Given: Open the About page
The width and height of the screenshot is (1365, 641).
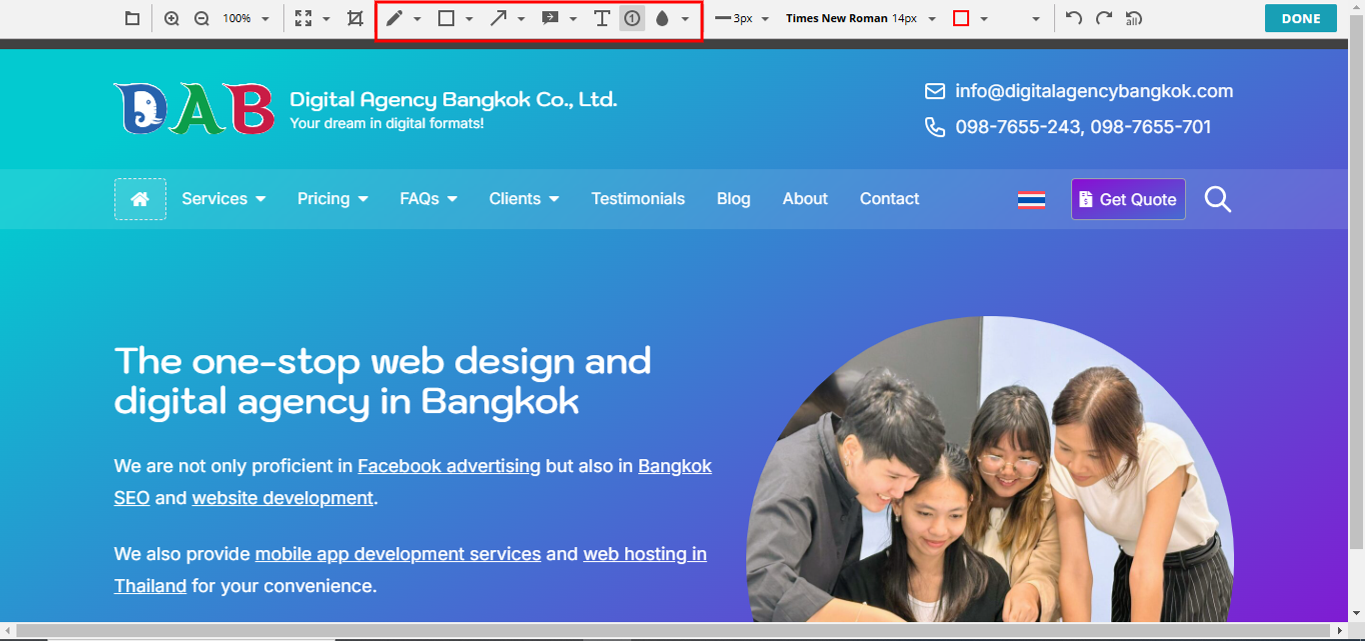Looking at the screenshot, I should pyautogui.click(x=805, y=199).
